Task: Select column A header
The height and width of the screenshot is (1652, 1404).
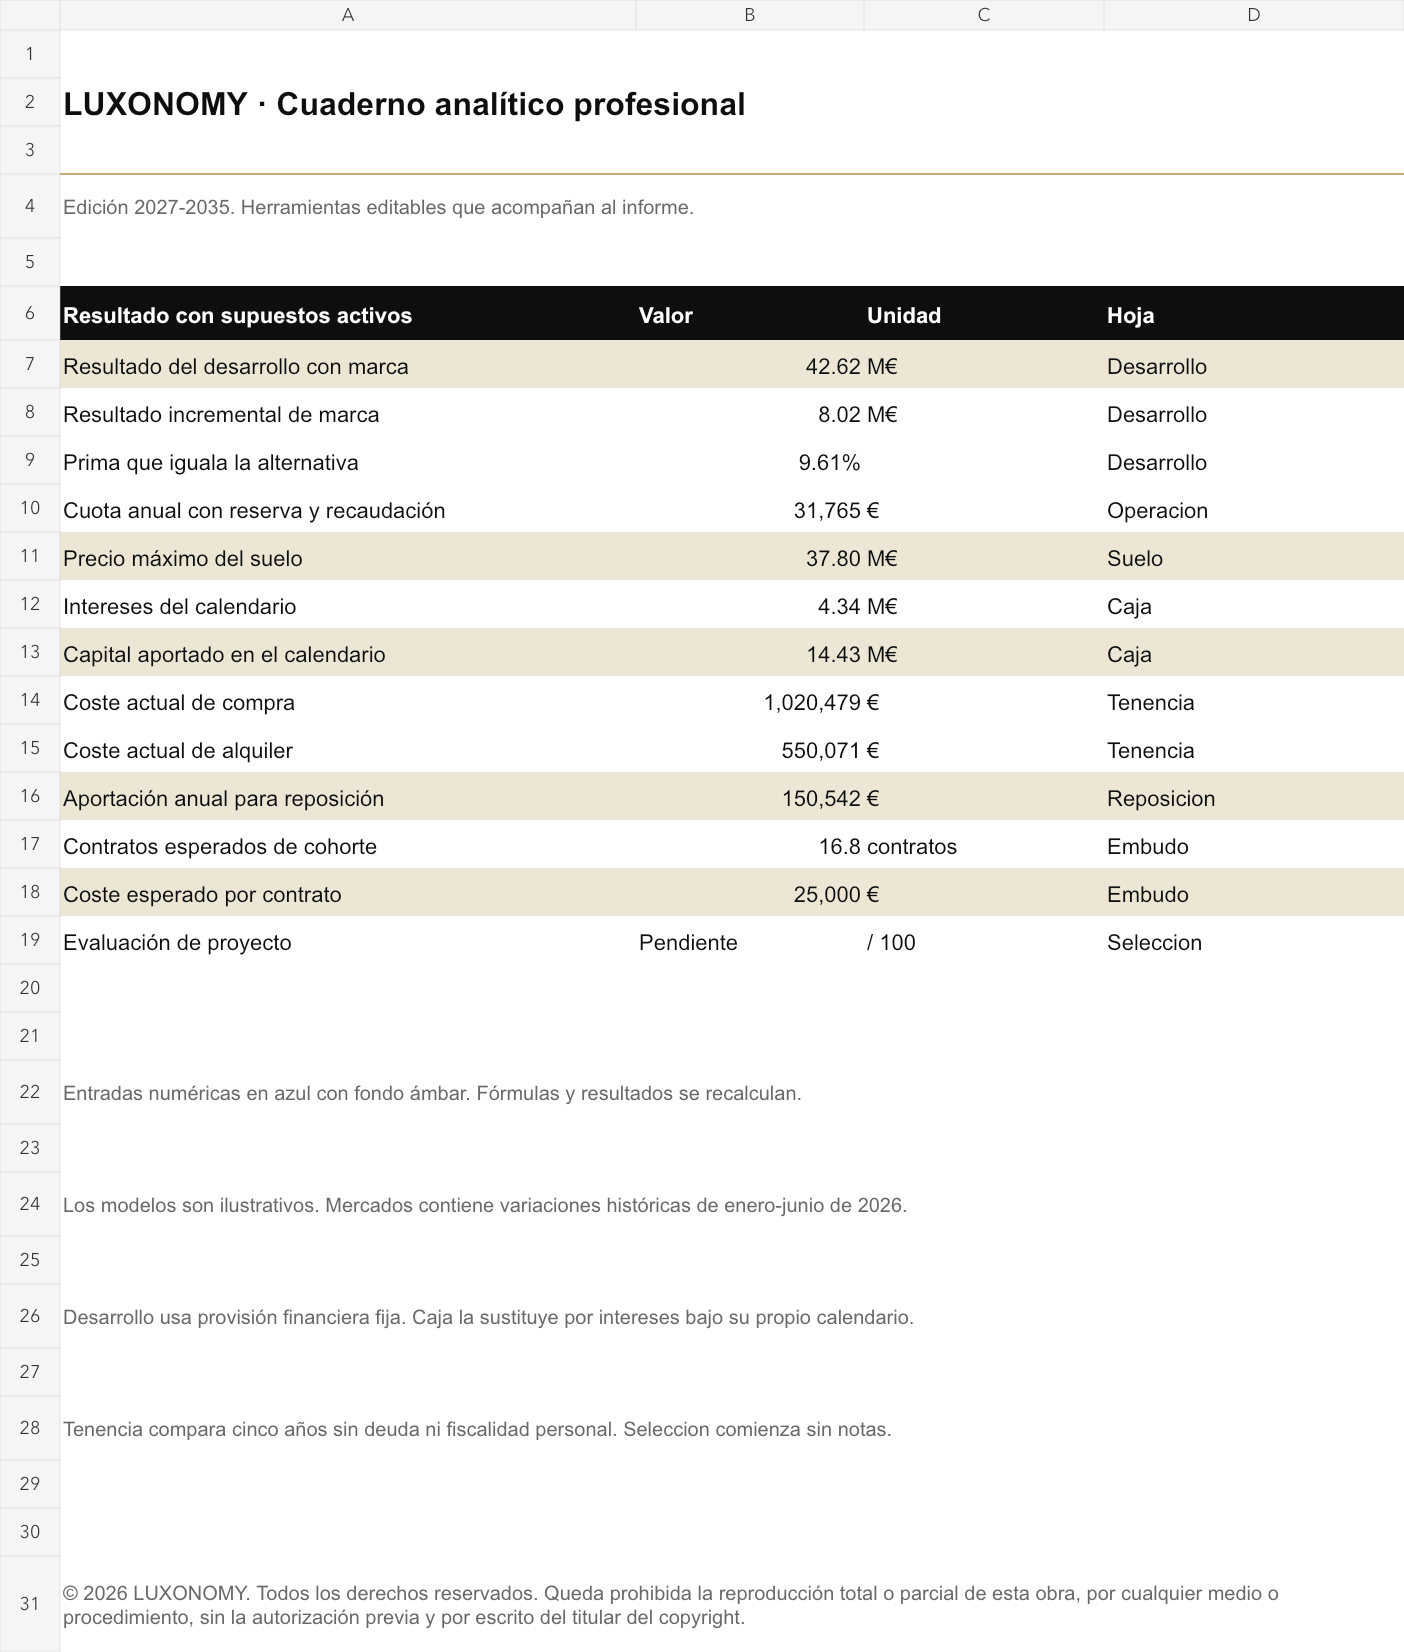Action: tap(348, 15)
